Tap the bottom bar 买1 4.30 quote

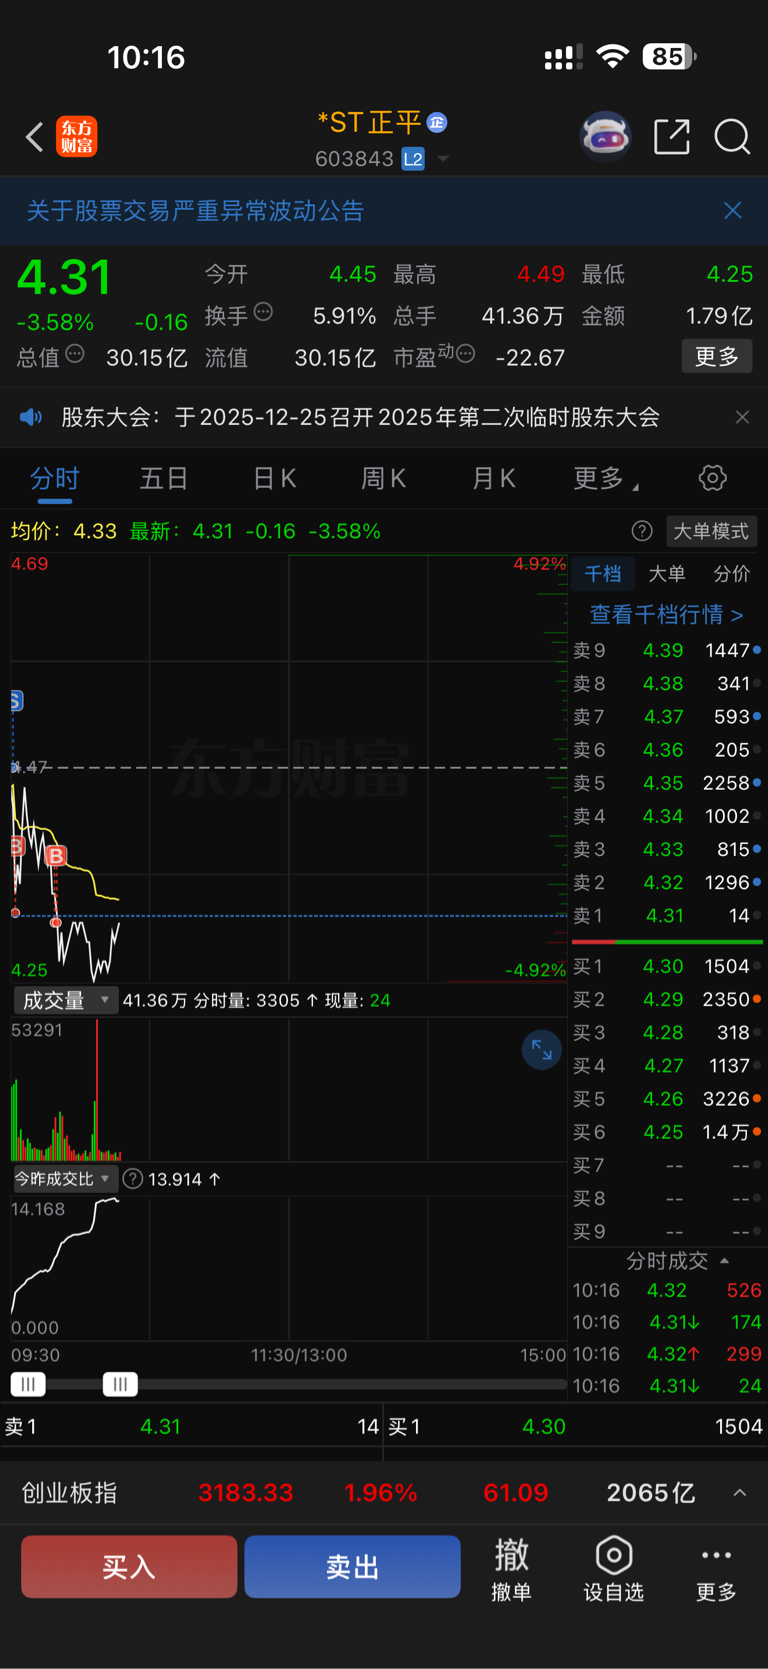pyautogui.click(x=576, y=1427)
